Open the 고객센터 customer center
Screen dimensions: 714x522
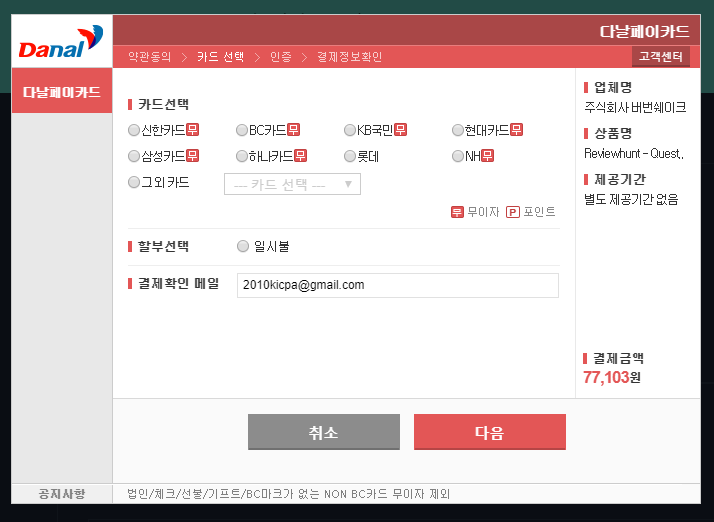(x=660, y=56)
